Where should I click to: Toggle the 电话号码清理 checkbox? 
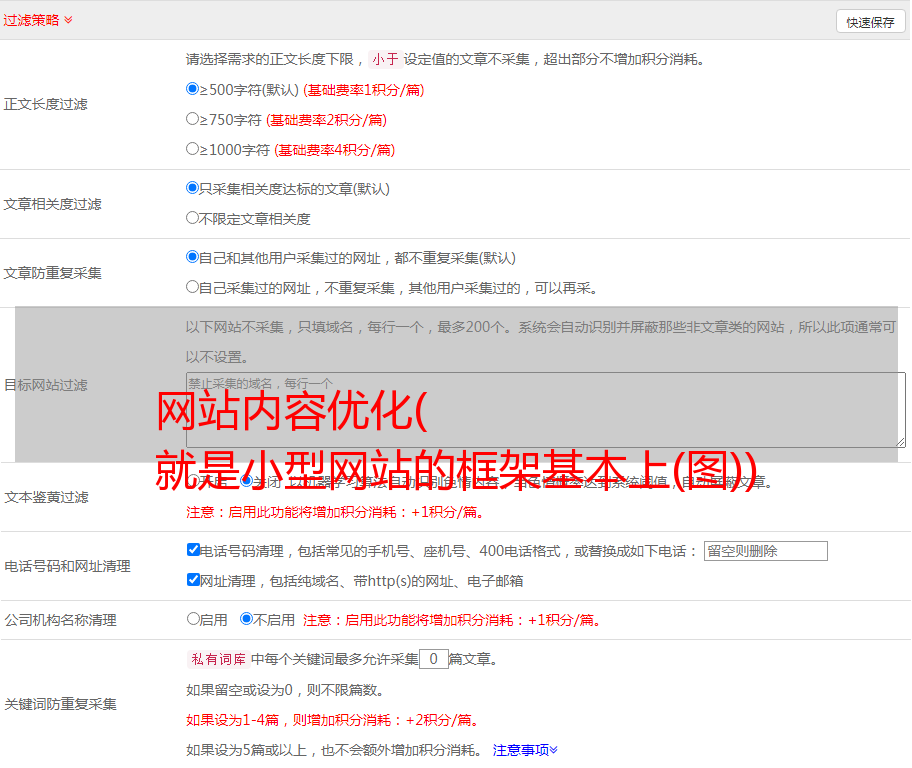pos(193,550)
